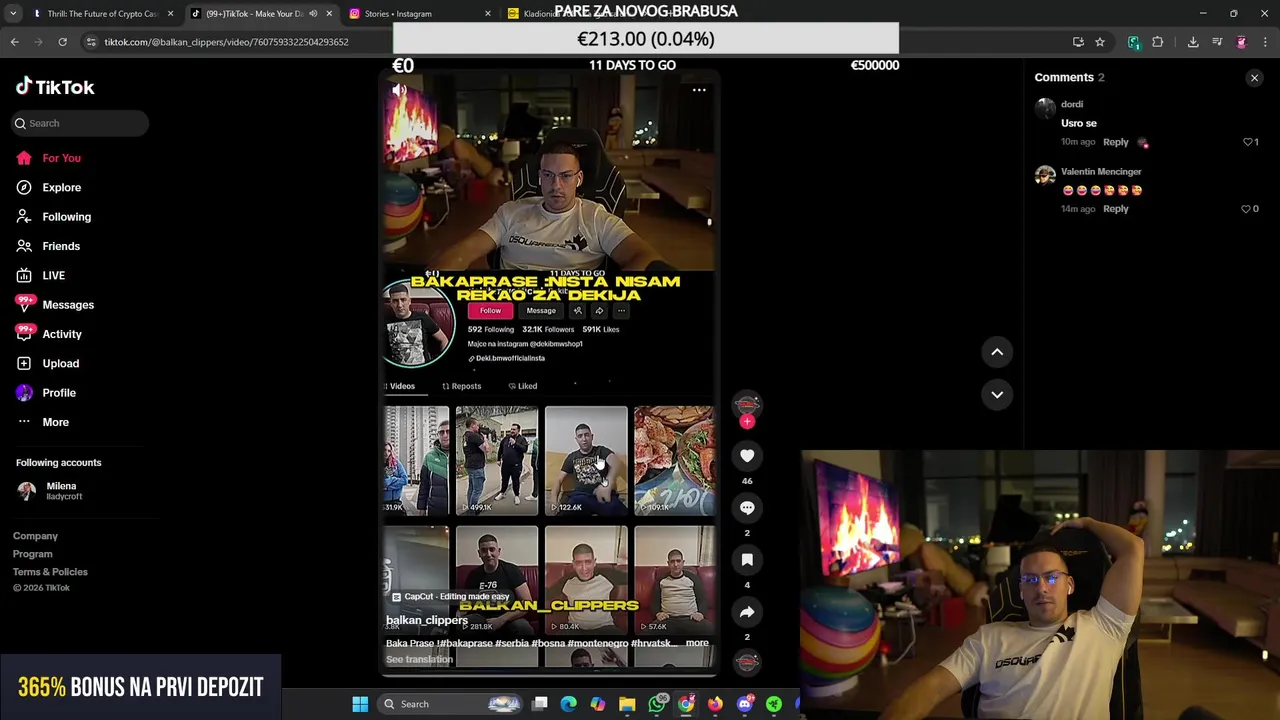The height and width of the screenshot is (720, 1280).
Task: Click the TikTok search field
Action: point(81,123)
